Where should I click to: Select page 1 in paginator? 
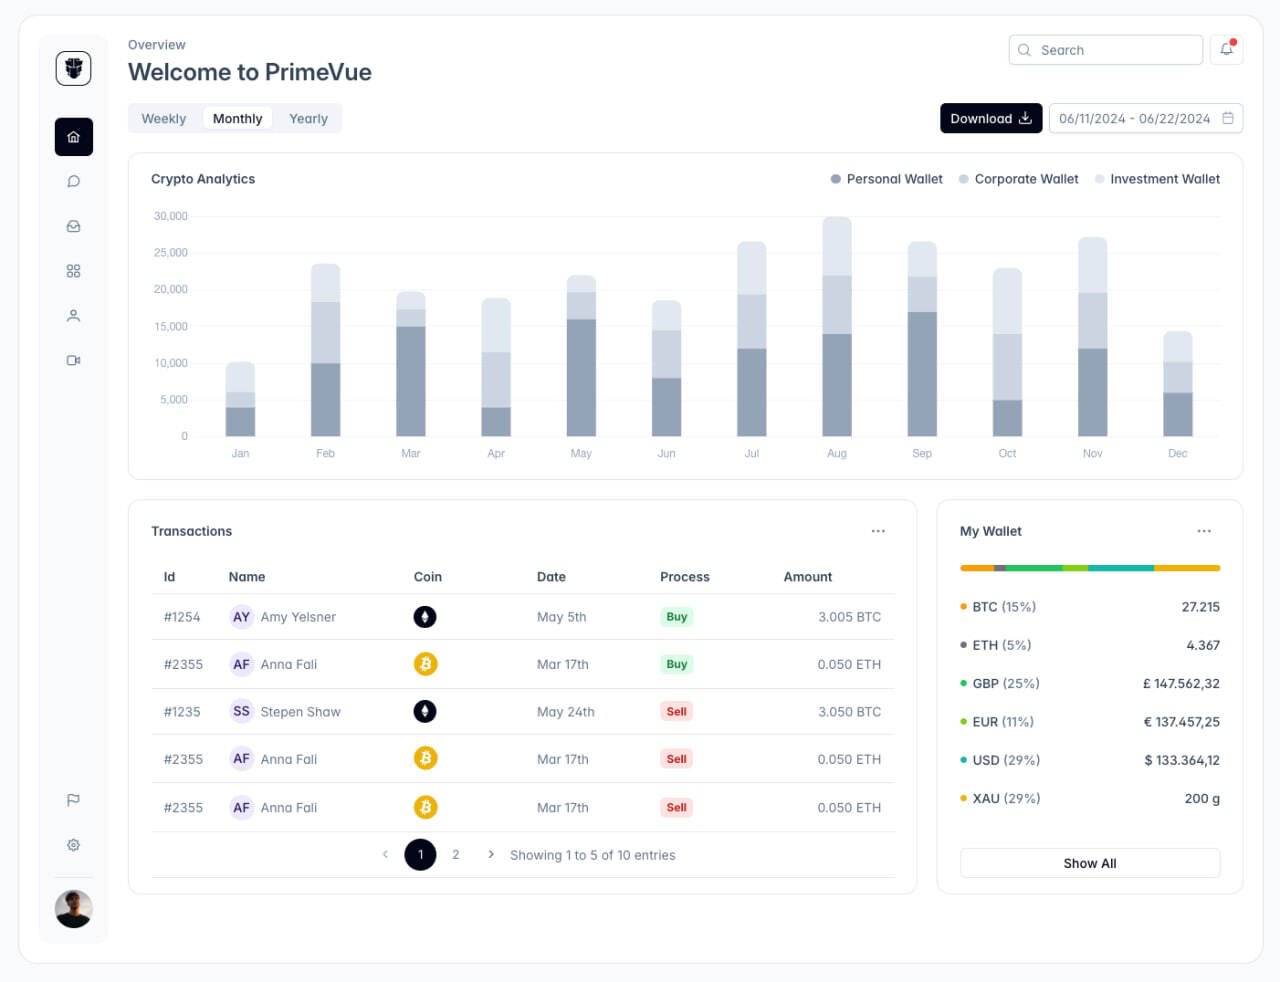tap(420, 854)
